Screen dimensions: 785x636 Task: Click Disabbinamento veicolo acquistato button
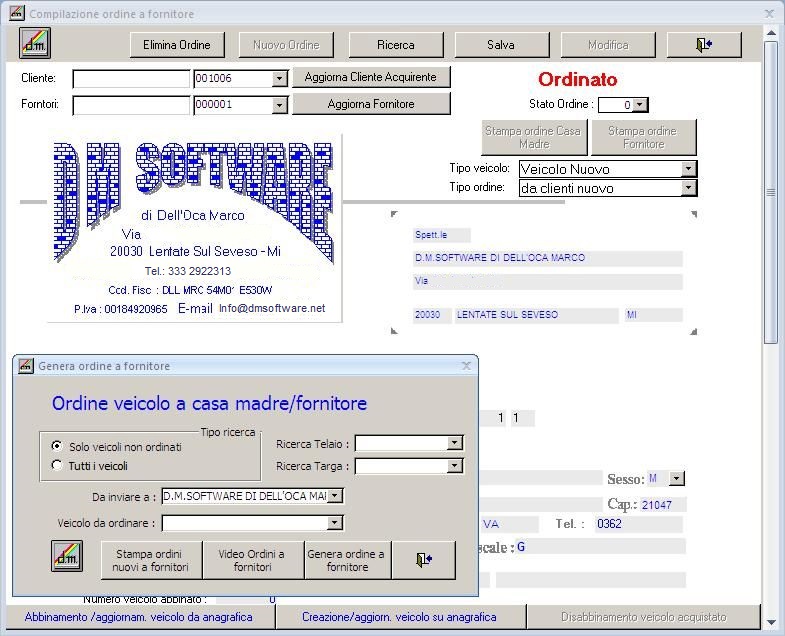(x=644, y=617)
